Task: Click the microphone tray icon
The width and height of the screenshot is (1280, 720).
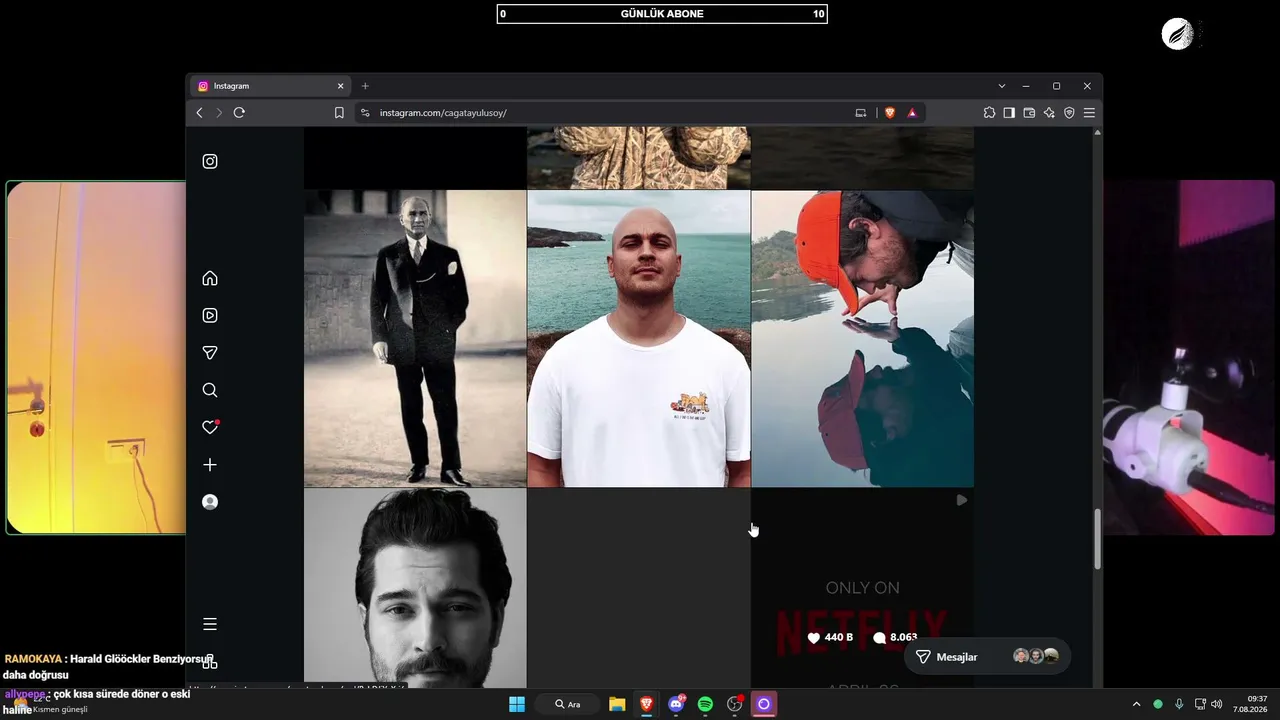Action: 1179,704
